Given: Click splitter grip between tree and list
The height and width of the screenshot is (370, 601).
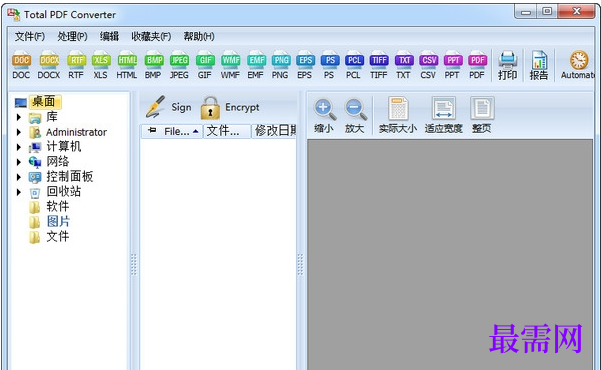Looking at the screenshot, I should pos(134,264).
